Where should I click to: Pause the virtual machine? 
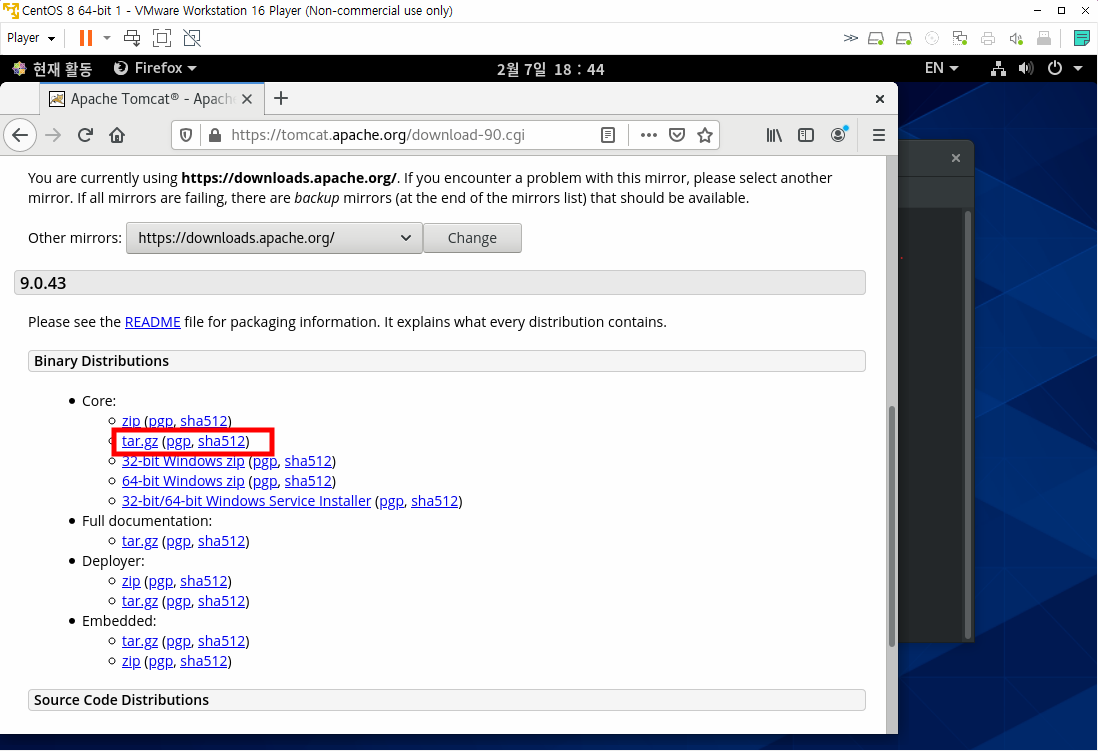point(85,38)
